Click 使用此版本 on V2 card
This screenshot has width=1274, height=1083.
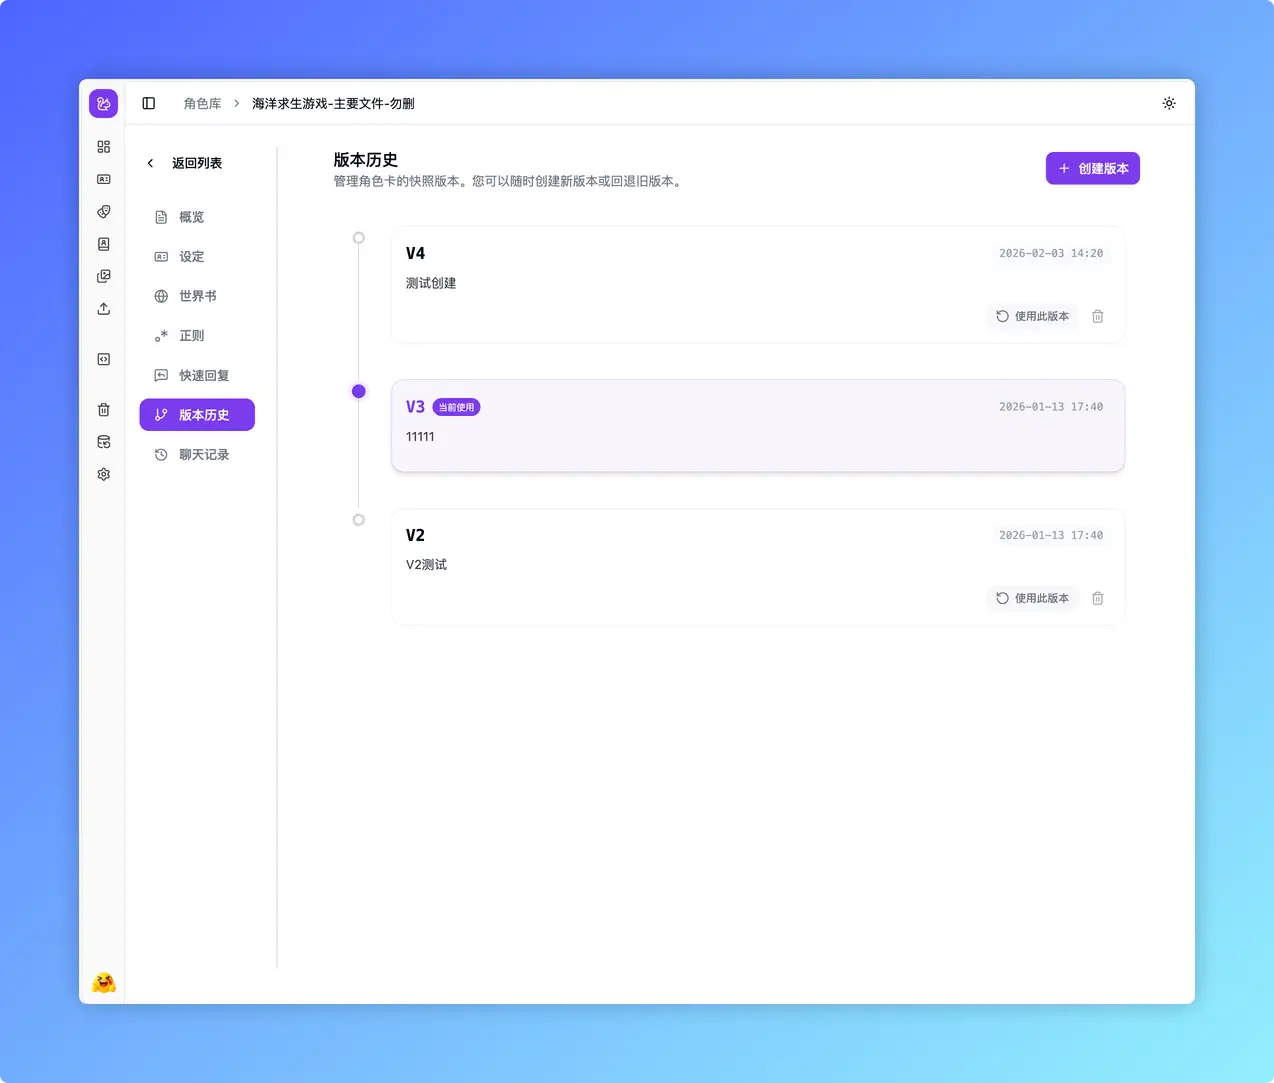pyautogui.click(x=1032, y=598)
